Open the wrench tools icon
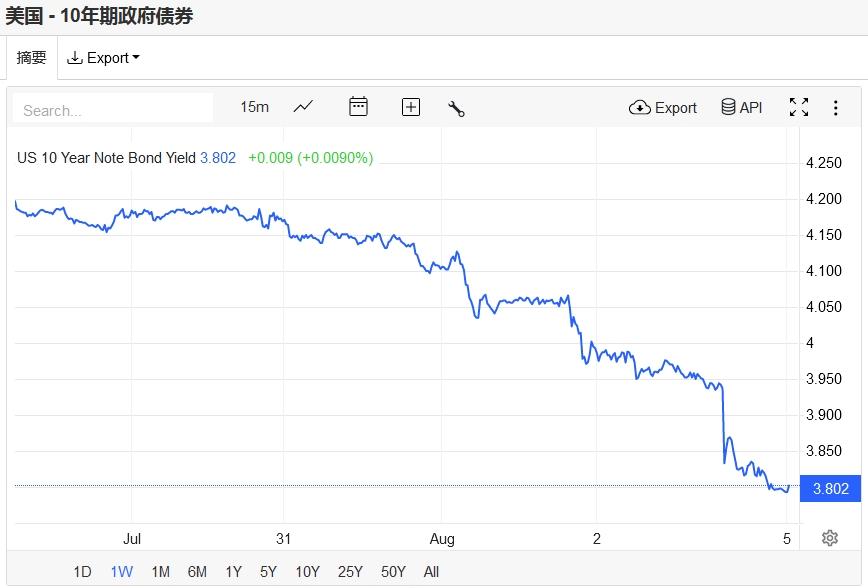The width and height of the screenshot is (868, 588). coord(457,108)
